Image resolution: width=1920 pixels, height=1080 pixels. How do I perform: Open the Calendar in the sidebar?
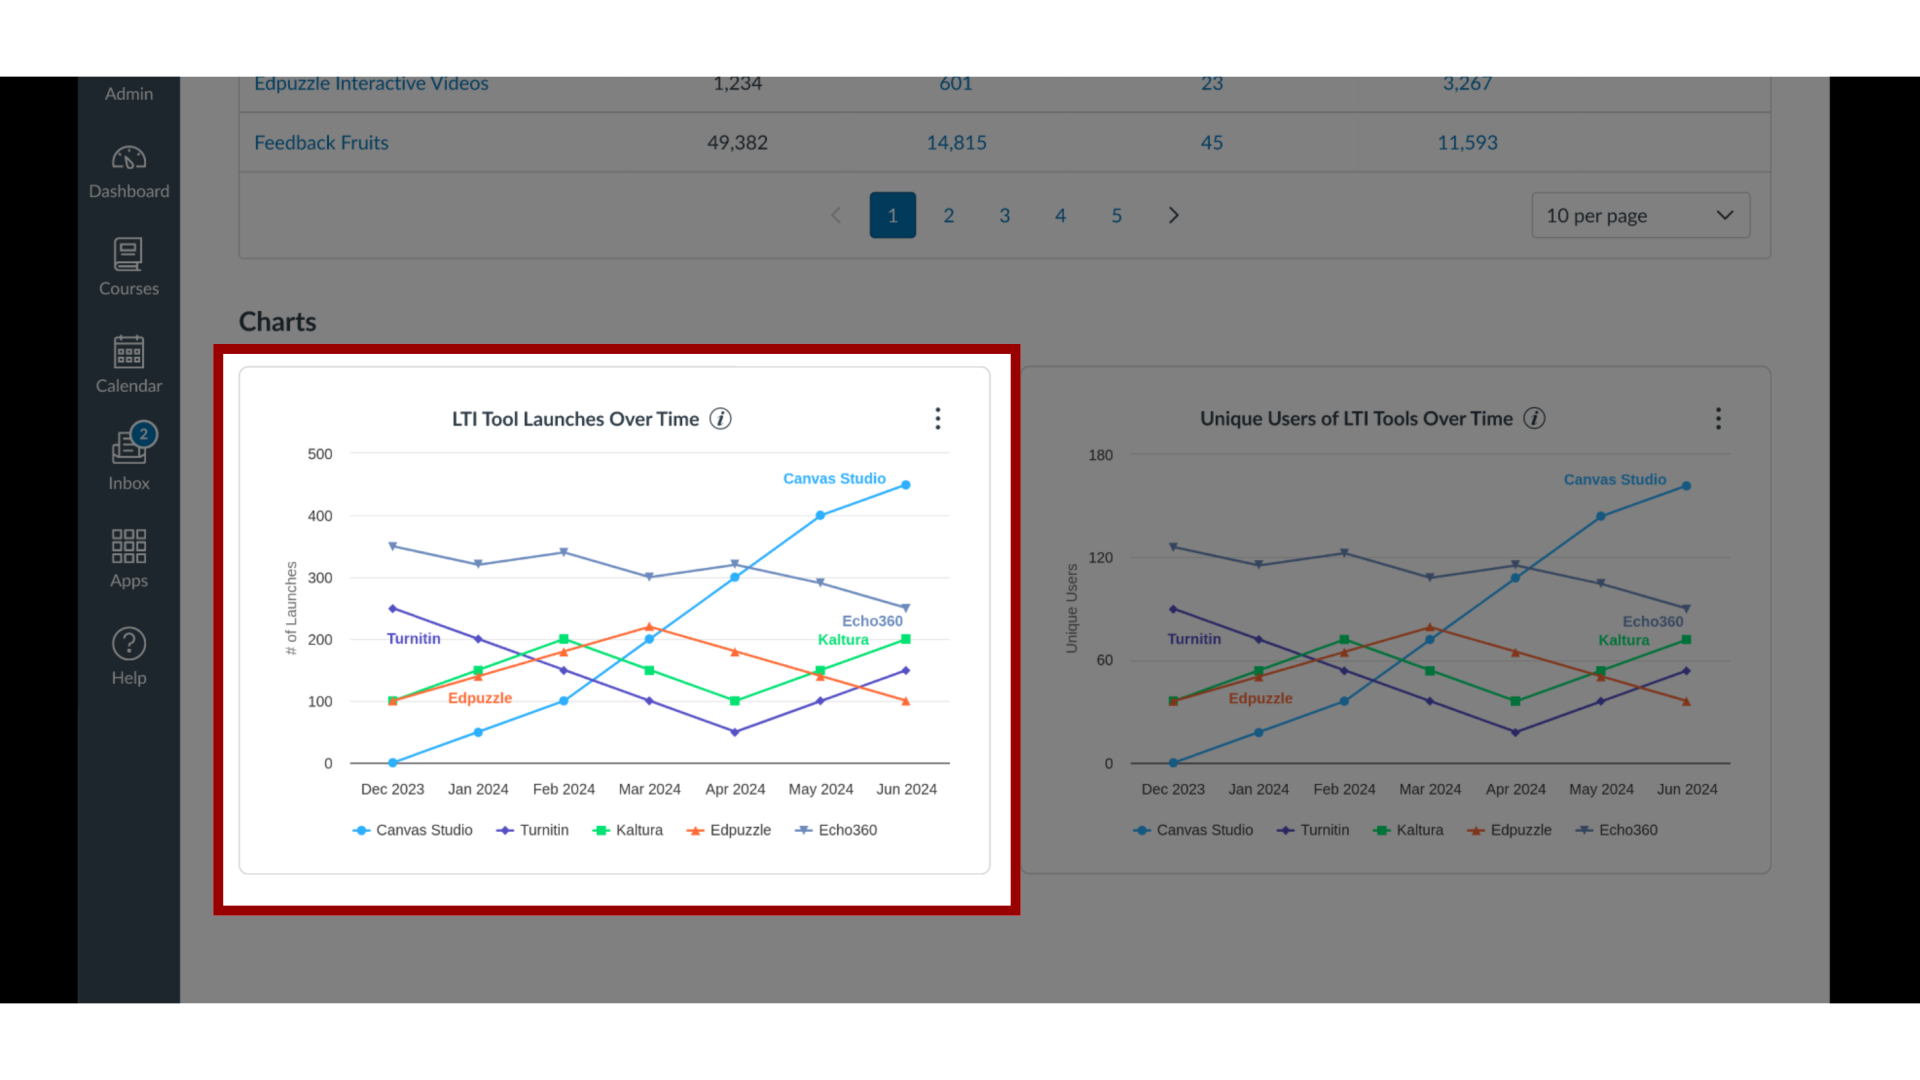(x=129, y=365)
